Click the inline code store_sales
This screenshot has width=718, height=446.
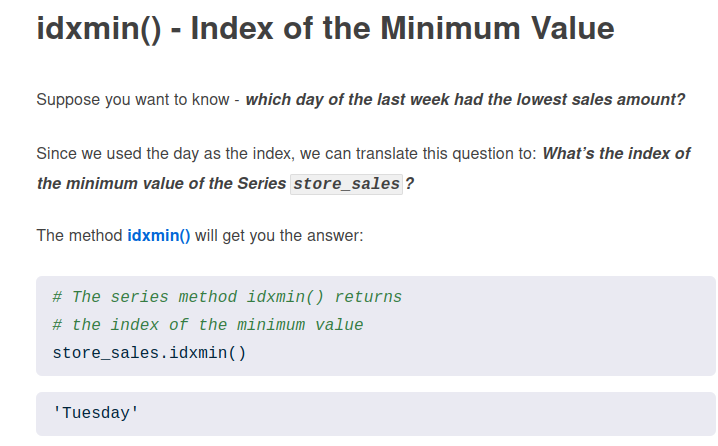pos(346,185)
